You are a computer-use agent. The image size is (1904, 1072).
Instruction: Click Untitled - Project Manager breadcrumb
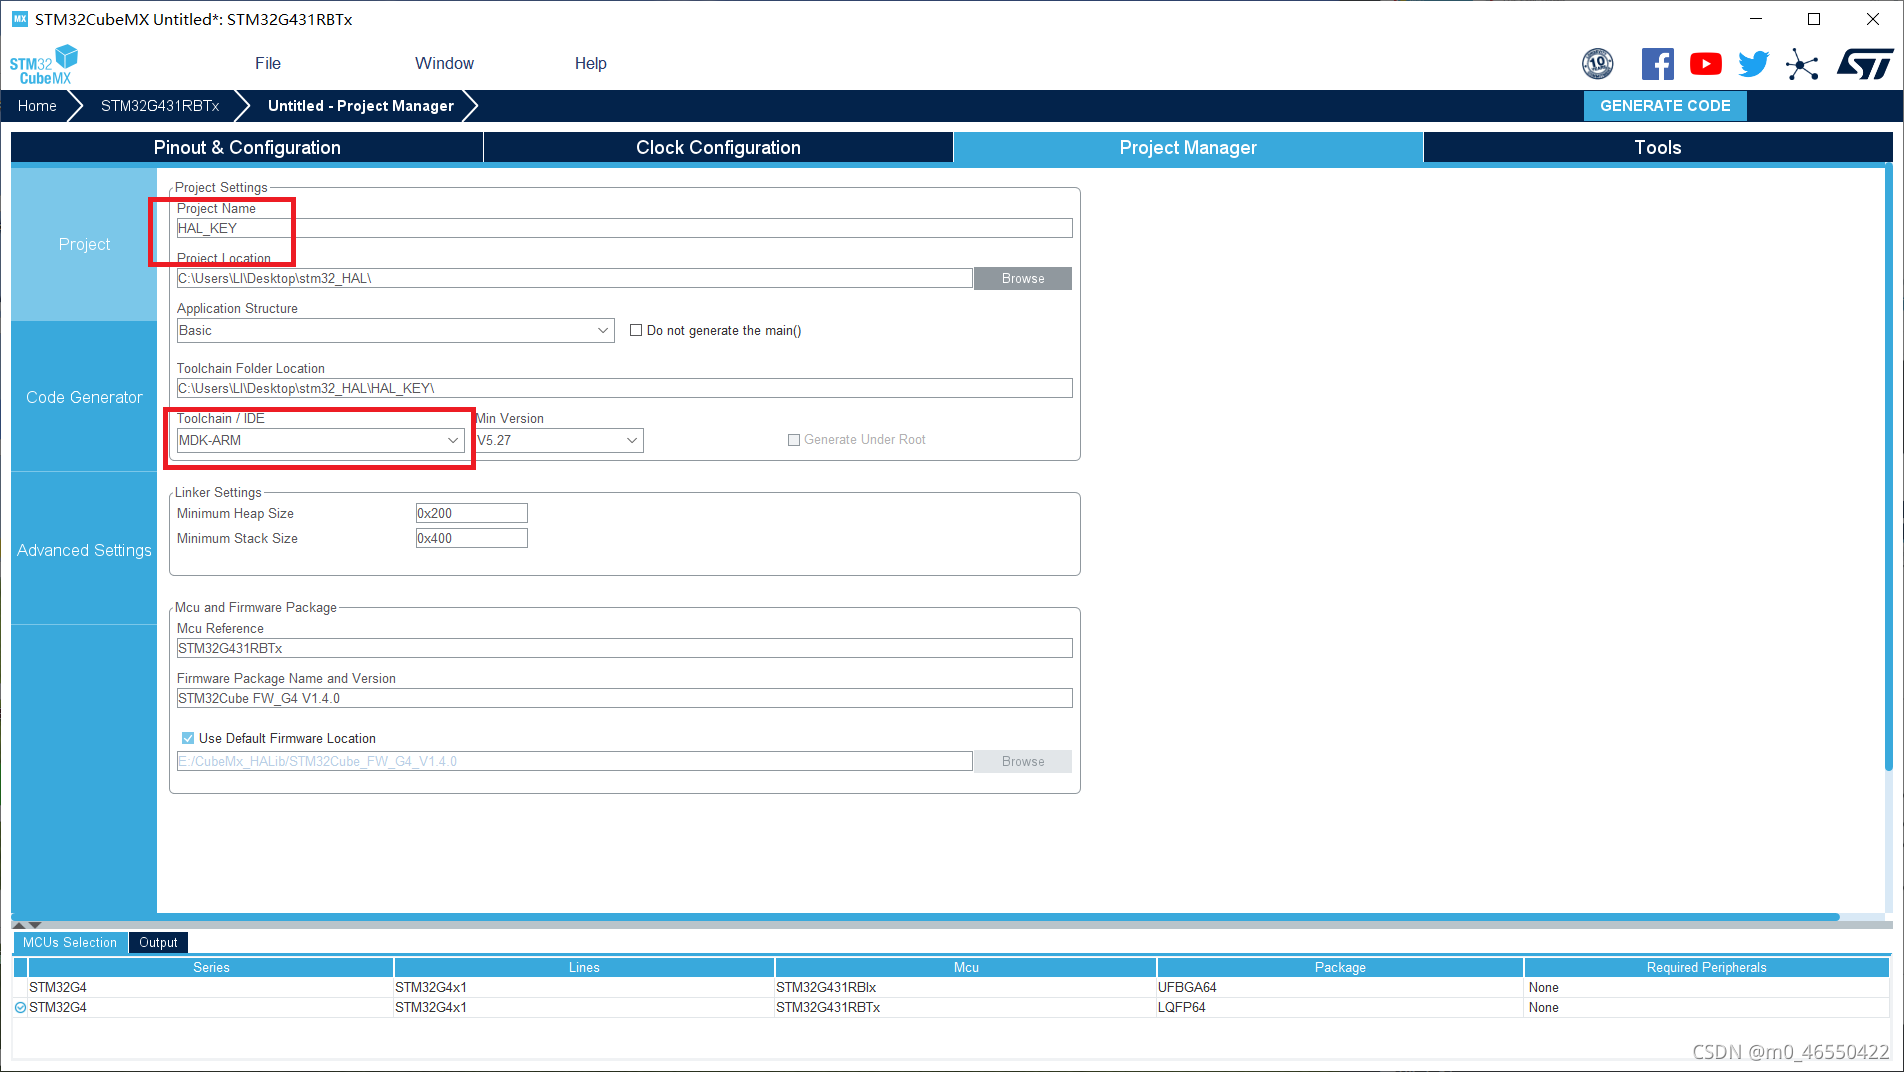(x=361, y=106)
